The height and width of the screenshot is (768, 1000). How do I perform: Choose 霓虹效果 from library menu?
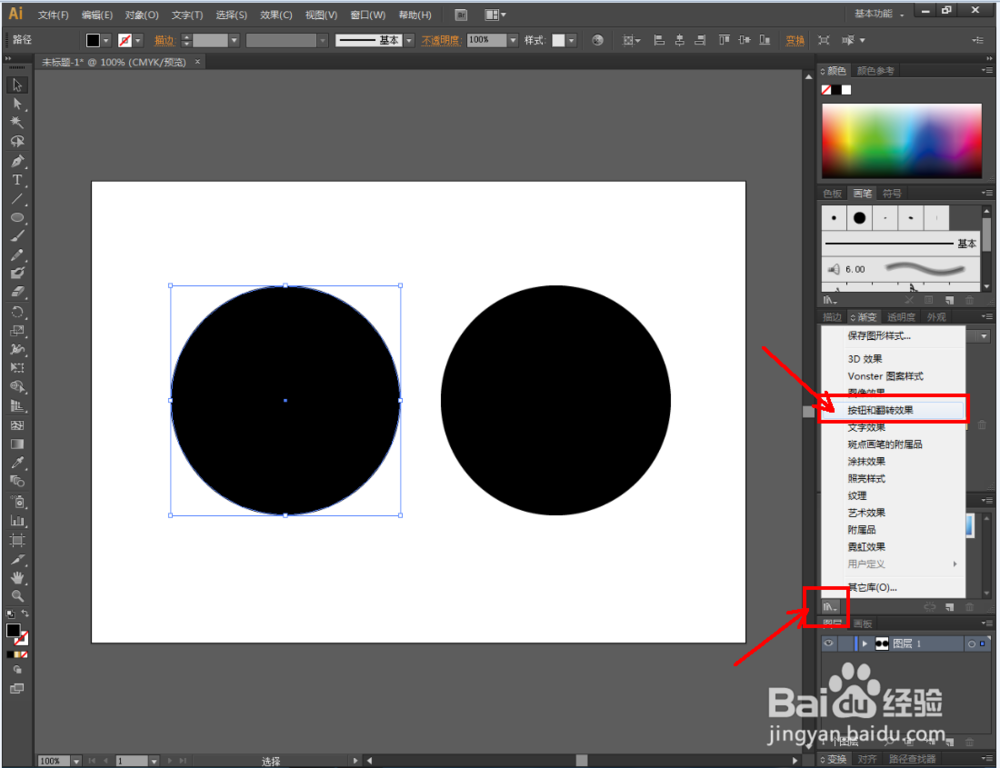[893, 547]
